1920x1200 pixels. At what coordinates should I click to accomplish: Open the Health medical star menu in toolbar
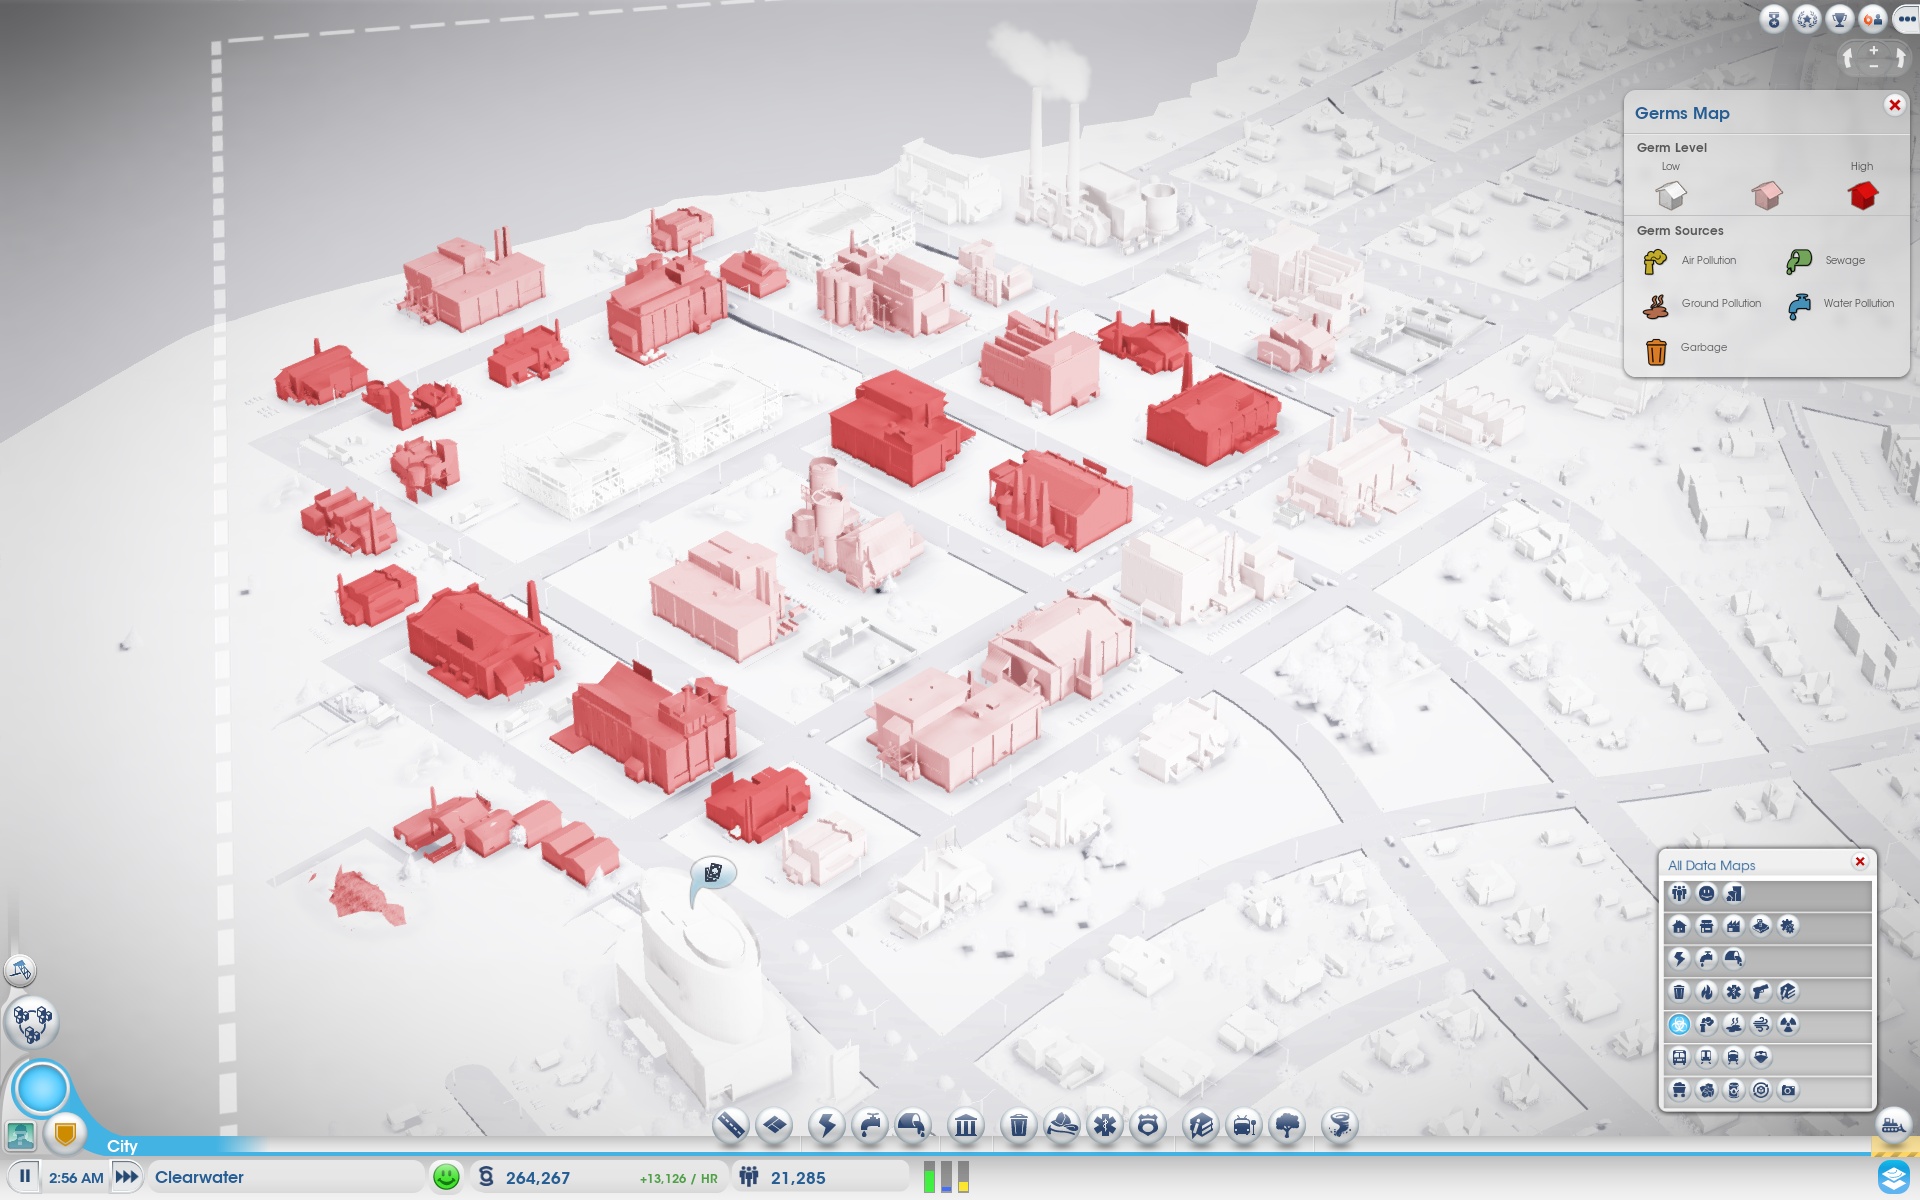[1105, 1126]
